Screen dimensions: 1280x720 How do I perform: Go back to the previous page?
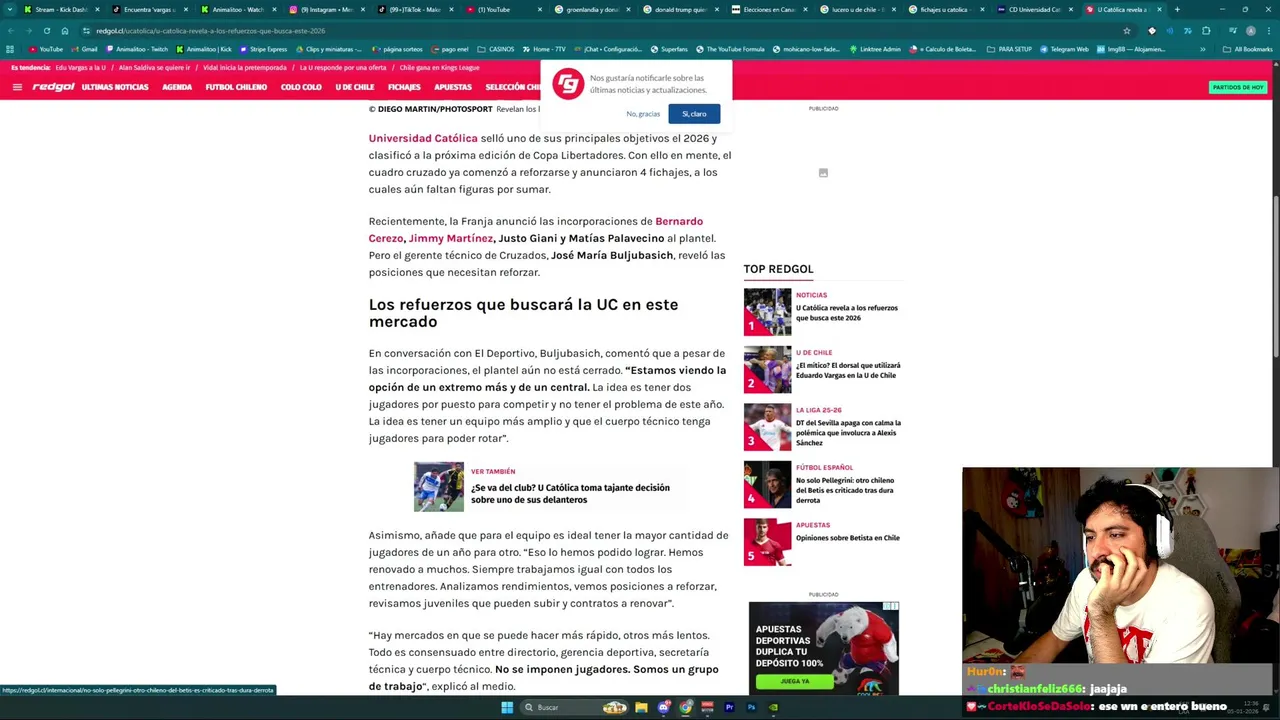click(x=10, y=31)
